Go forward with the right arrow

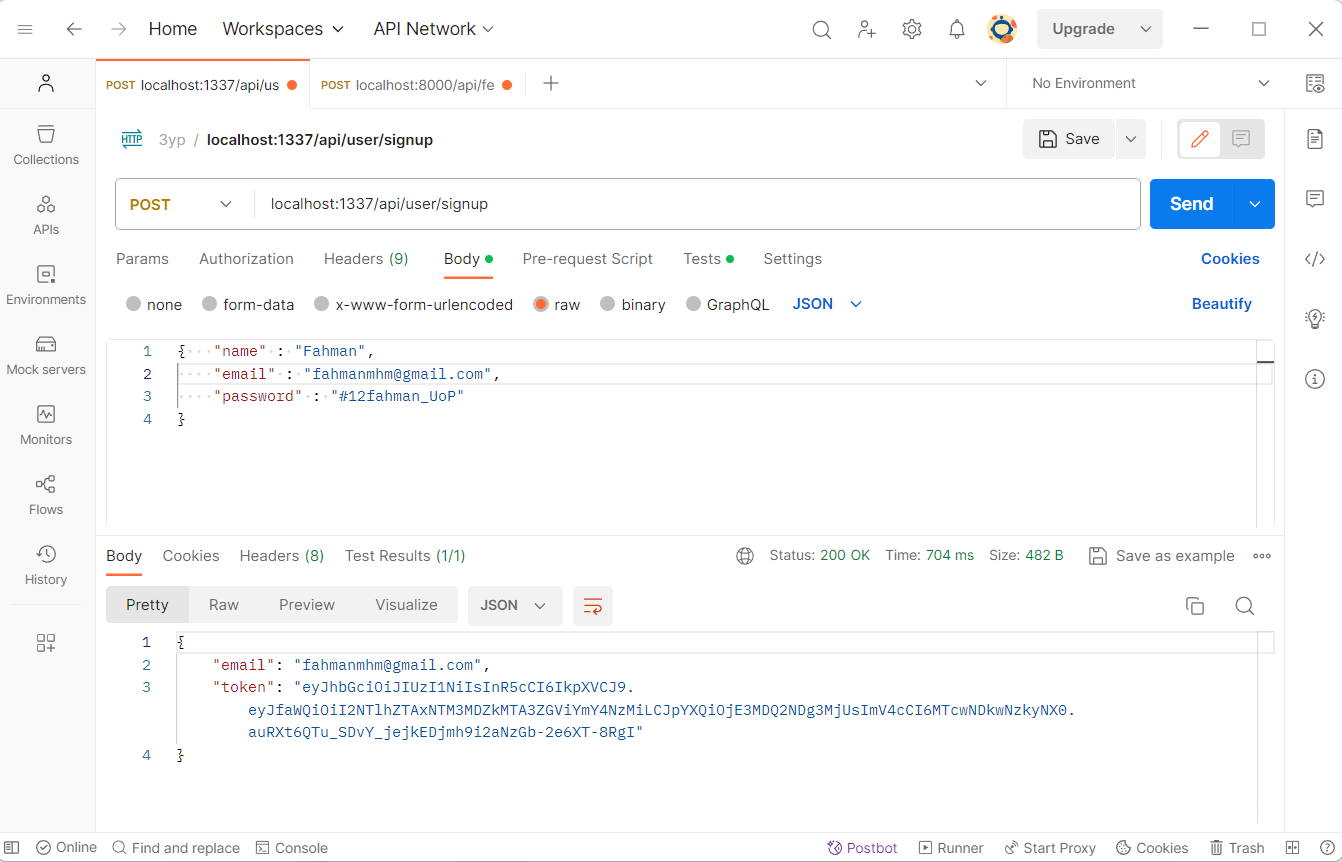click(x=119, y=29)
